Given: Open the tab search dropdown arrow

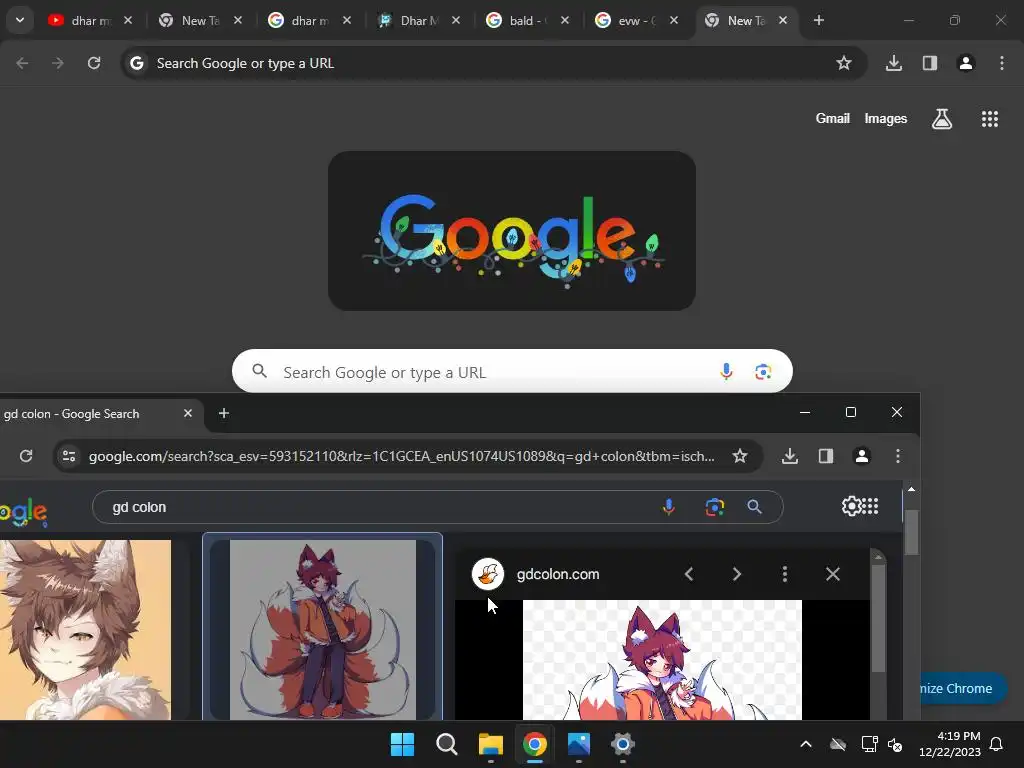Looking at the screenshot, I should (20, 20).
